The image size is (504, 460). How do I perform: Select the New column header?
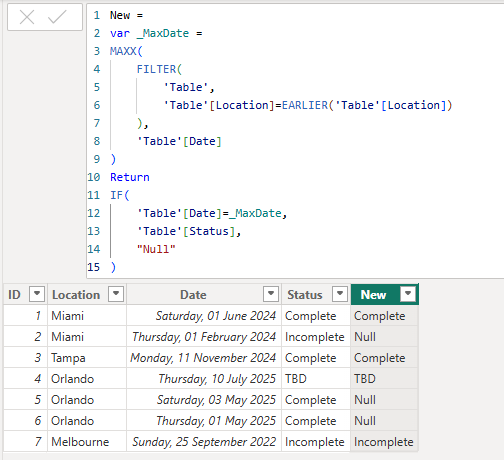point(373,295)
